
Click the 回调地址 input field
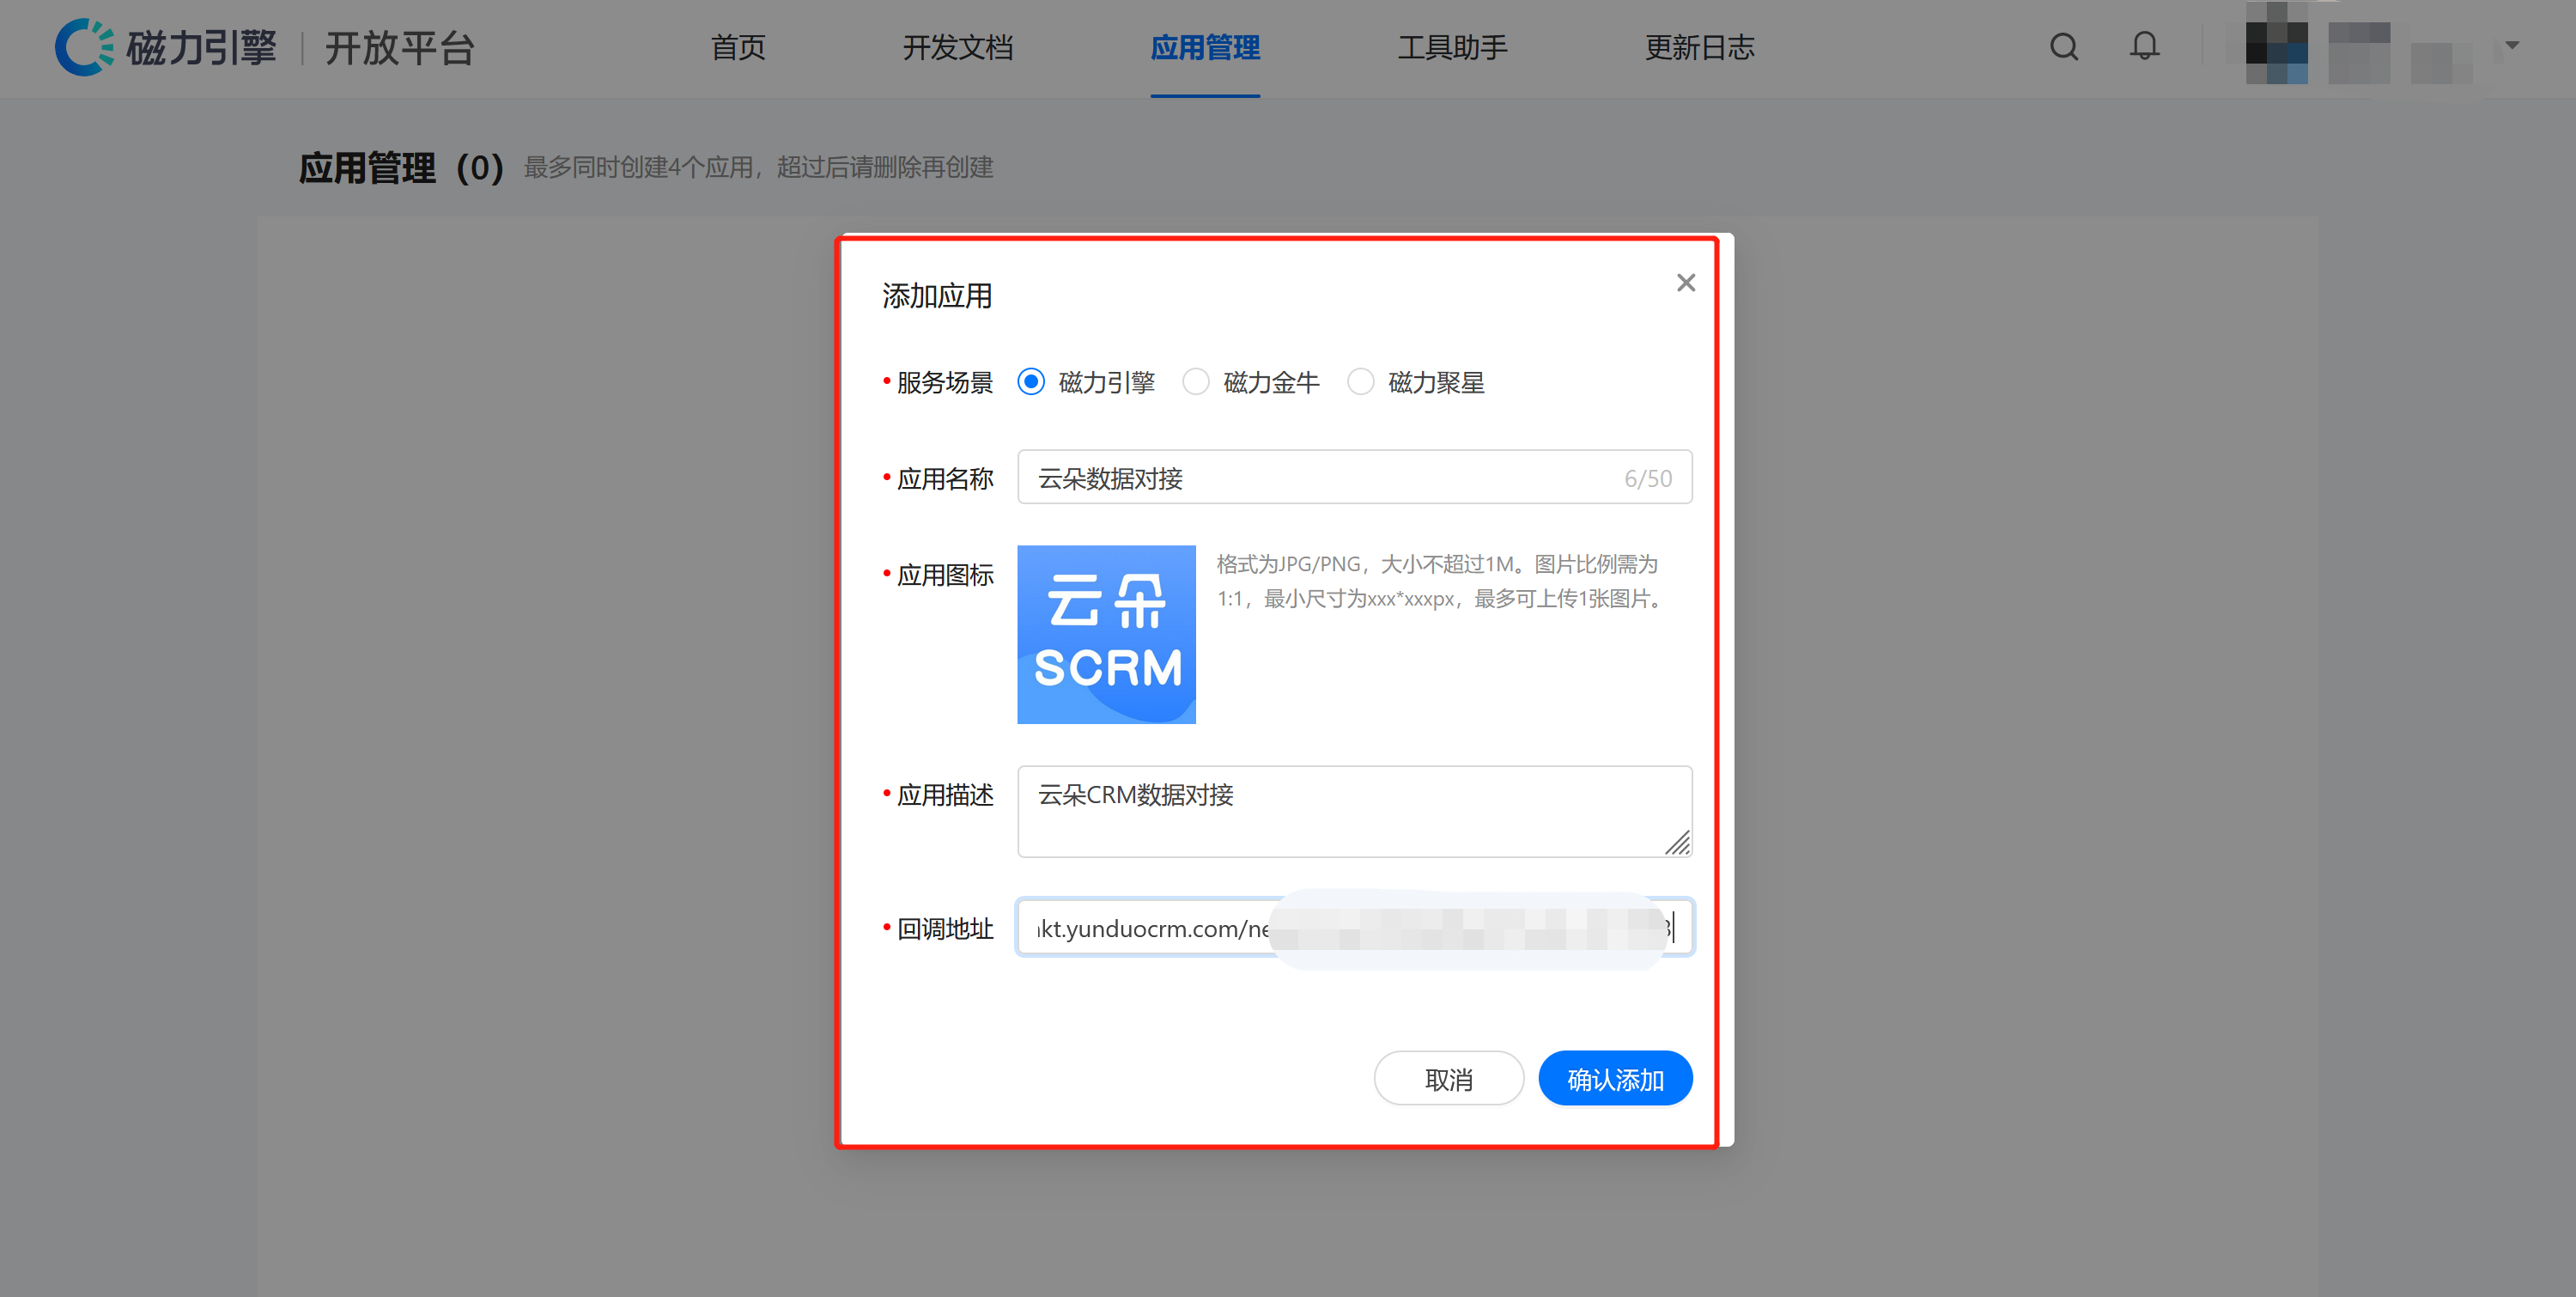click(x=1150, y=928)
